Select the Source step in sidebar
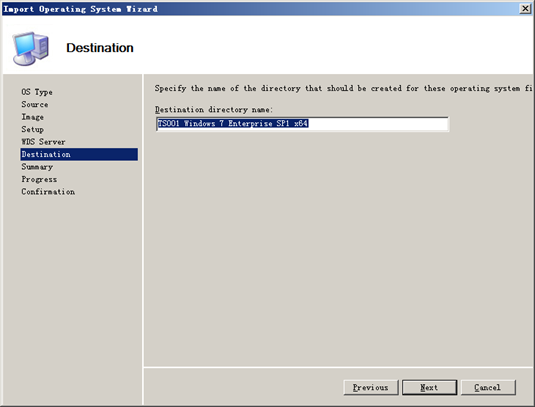The image size is (535, 407). coord(35,104)
